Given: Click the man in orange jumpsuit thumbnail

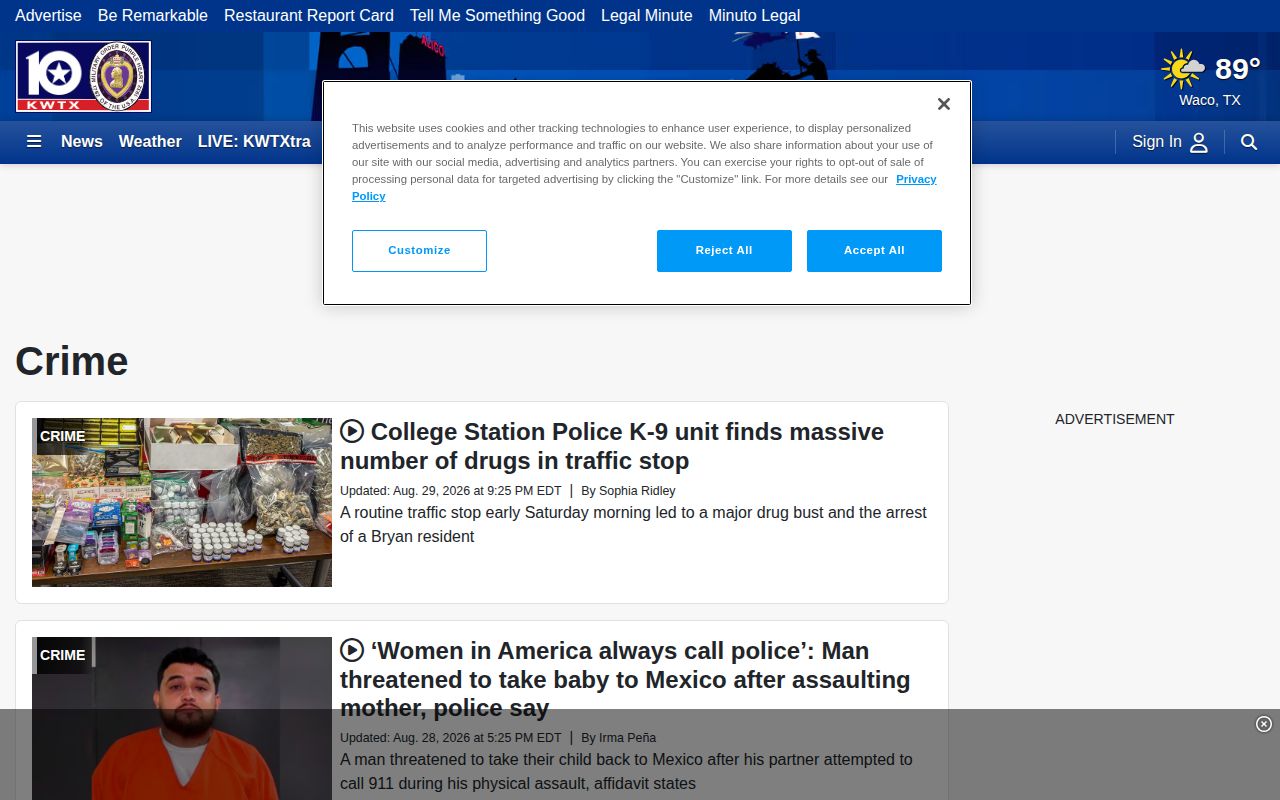Looking at the screenshot, I should [182, 718].
